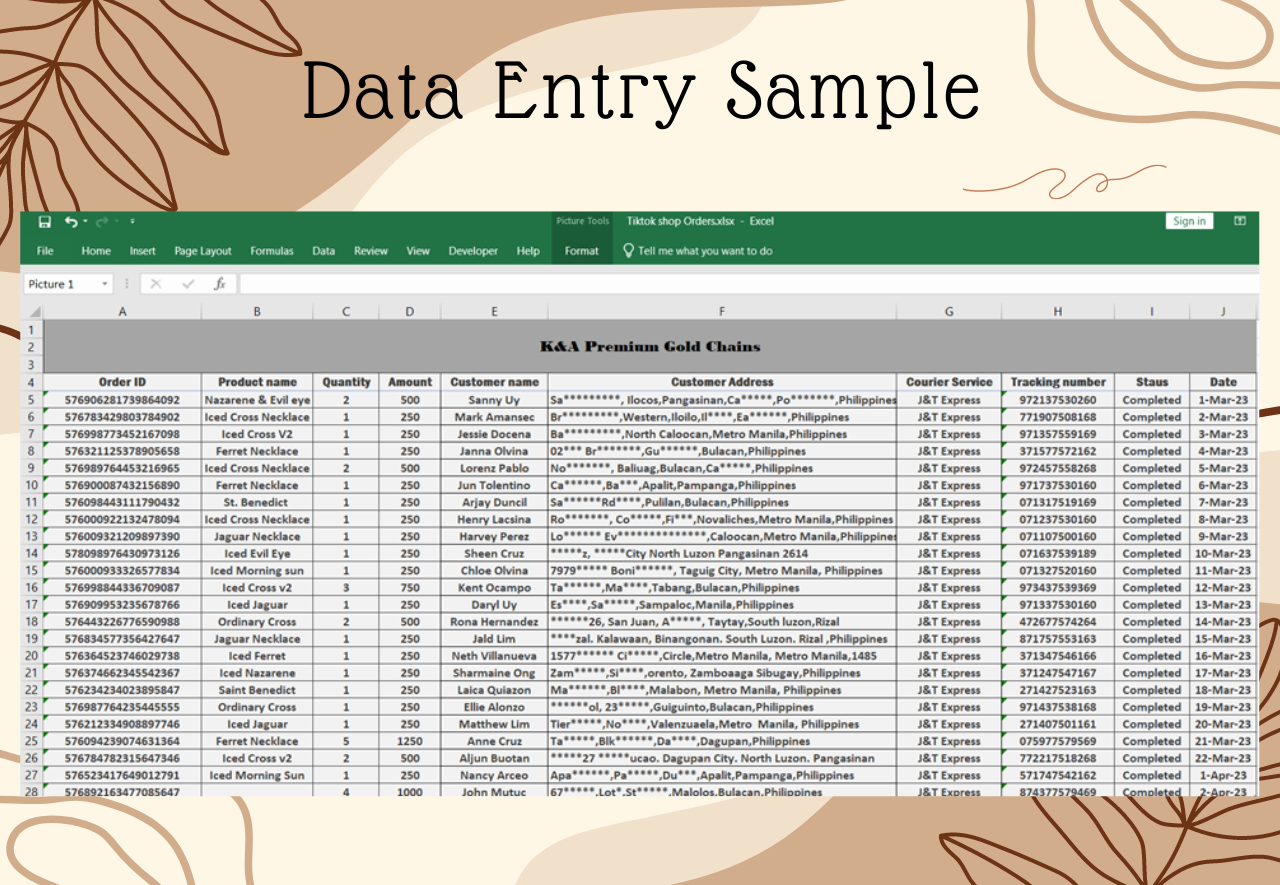Switch to the Review tab
Image resolution: width=1280 pixels, height=885 pixels.
(371, 251)
